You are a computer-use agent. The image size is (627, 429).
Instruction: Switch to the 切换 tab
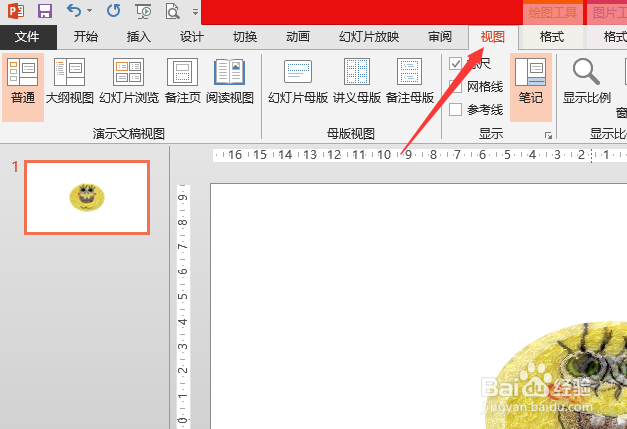245,37
